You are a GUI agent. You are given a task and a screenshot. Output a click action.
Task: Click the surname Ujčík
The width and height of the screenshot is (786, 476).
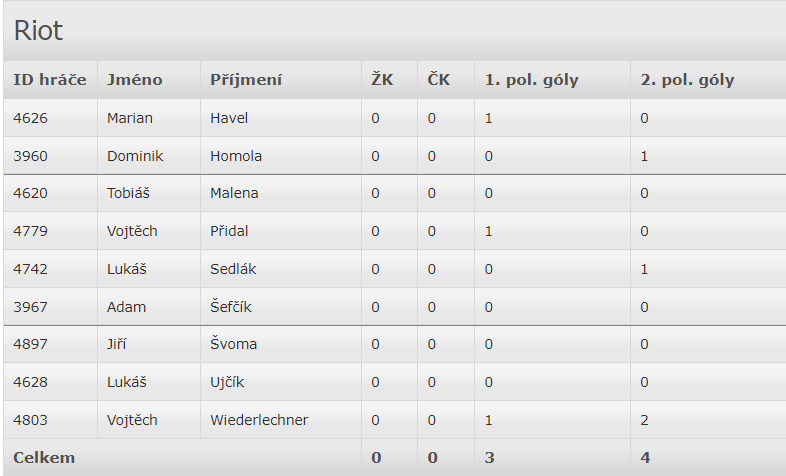(x=227, y=382)
